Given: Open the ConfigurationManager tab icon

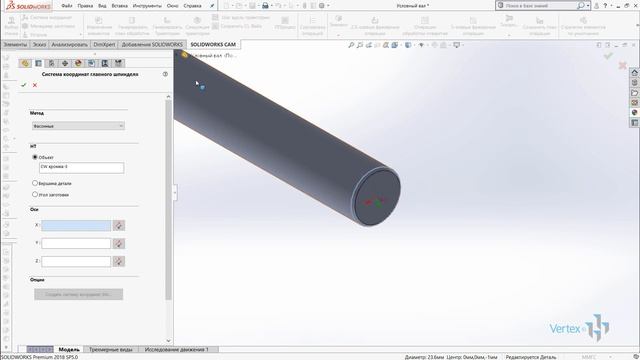Looking at the screenshot, I should [x=51, y=63].
